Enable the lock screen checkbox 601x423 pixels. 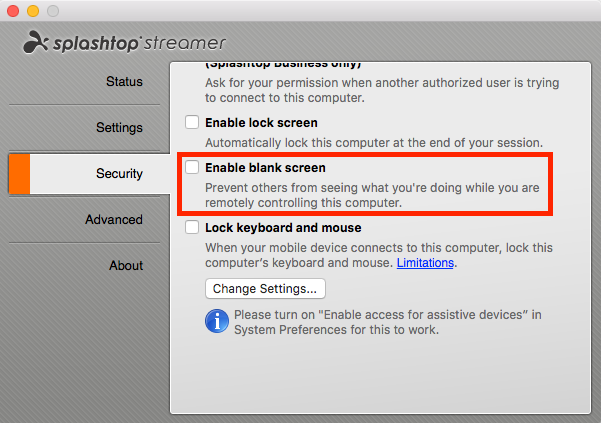click(x=192, y=122)
